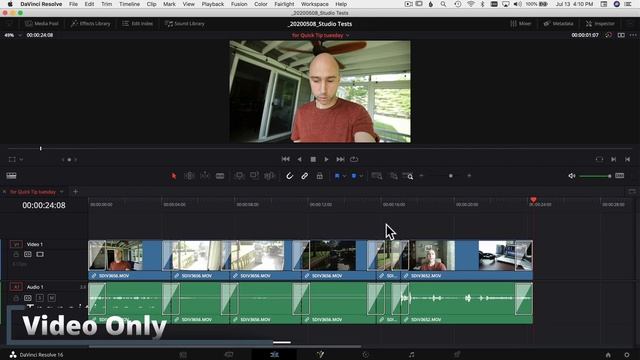
Task: Toggle Video 1 auto track selector
Action: pos(28,254)
